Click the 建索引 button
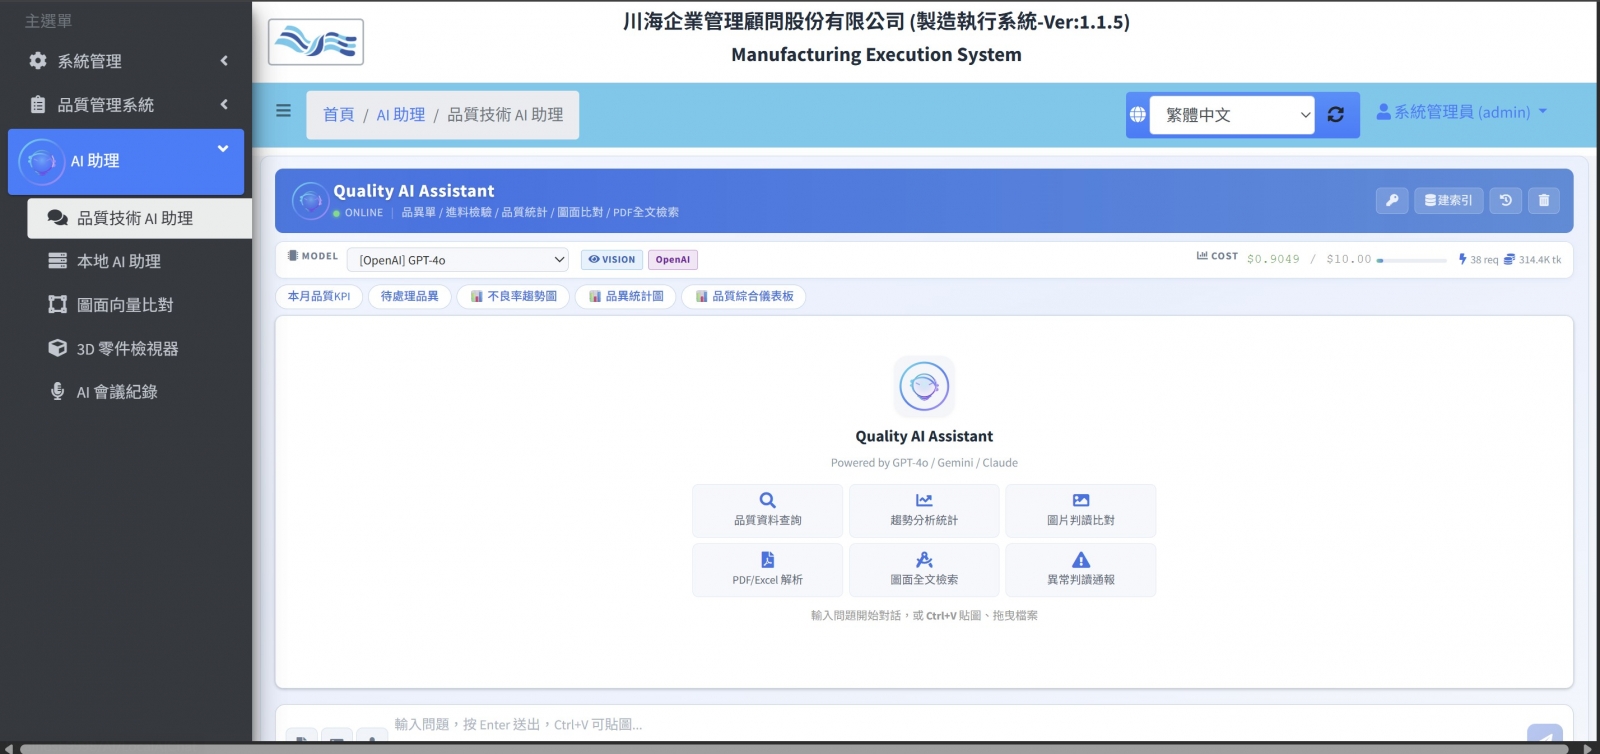The width and height of the screenshot is (1600, 754). (1448, 201)
